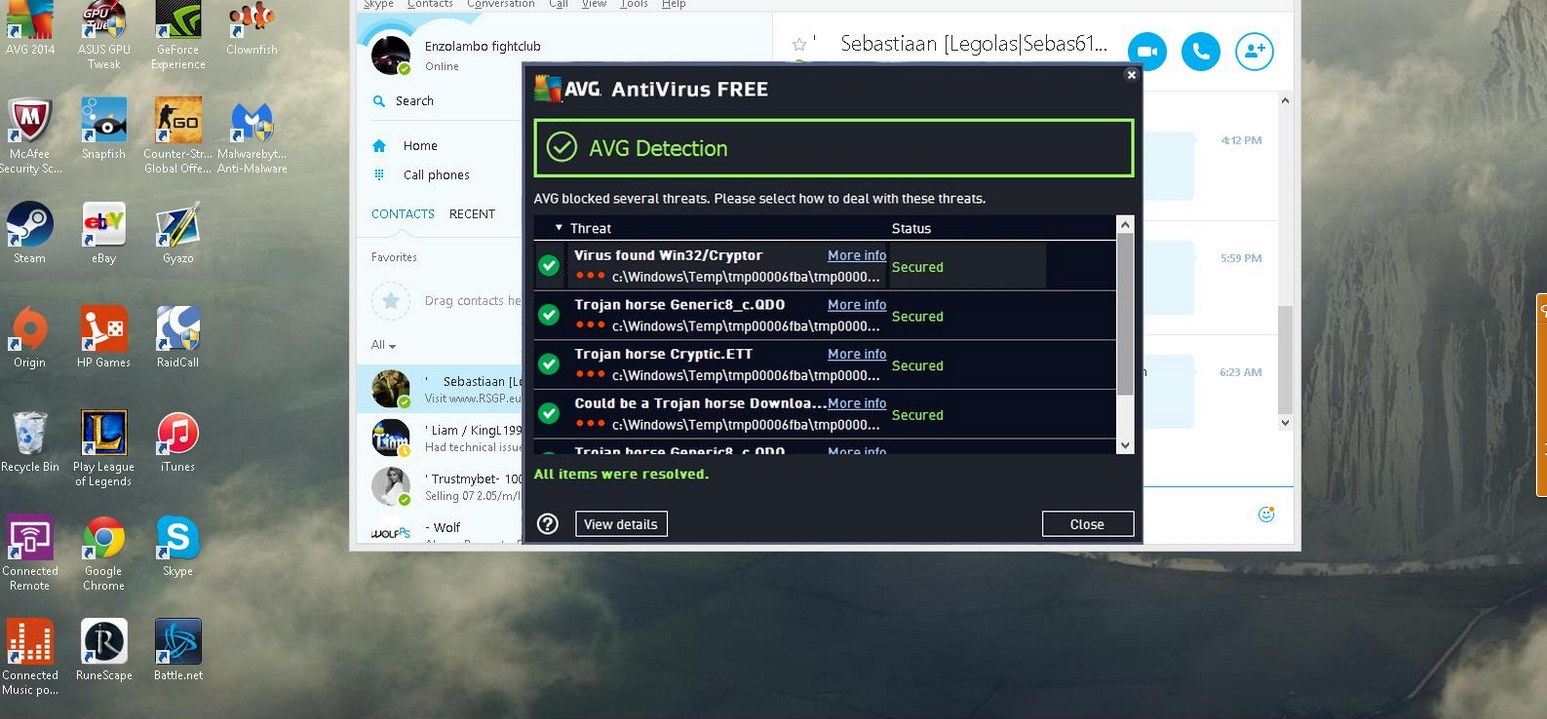This screenshot has width=1547, height=719.
Task: Switch to RECENT tab in Skype
Action: tap(472, 214)
